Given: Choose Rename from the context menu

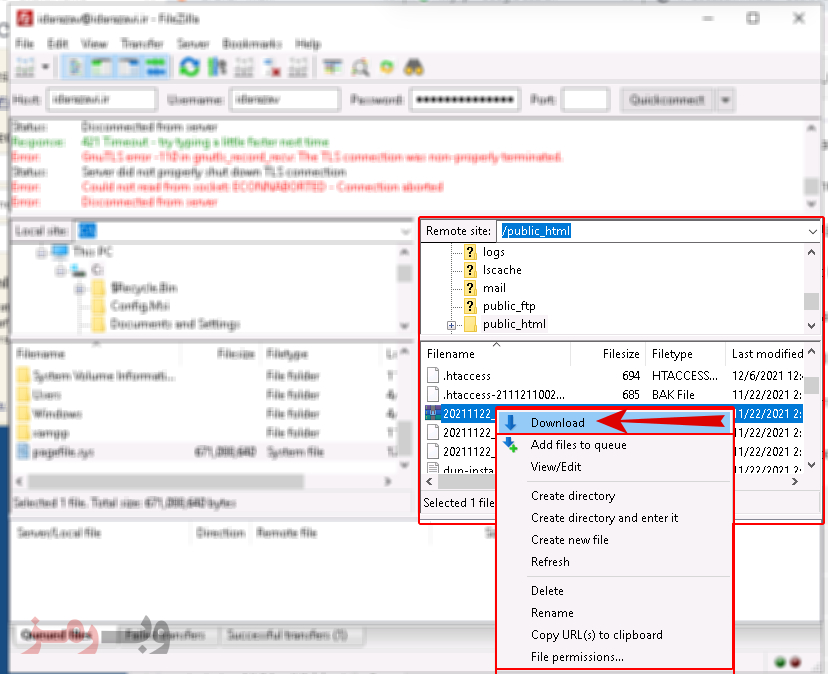Looking at the screenshot, I should coord(614,613).
